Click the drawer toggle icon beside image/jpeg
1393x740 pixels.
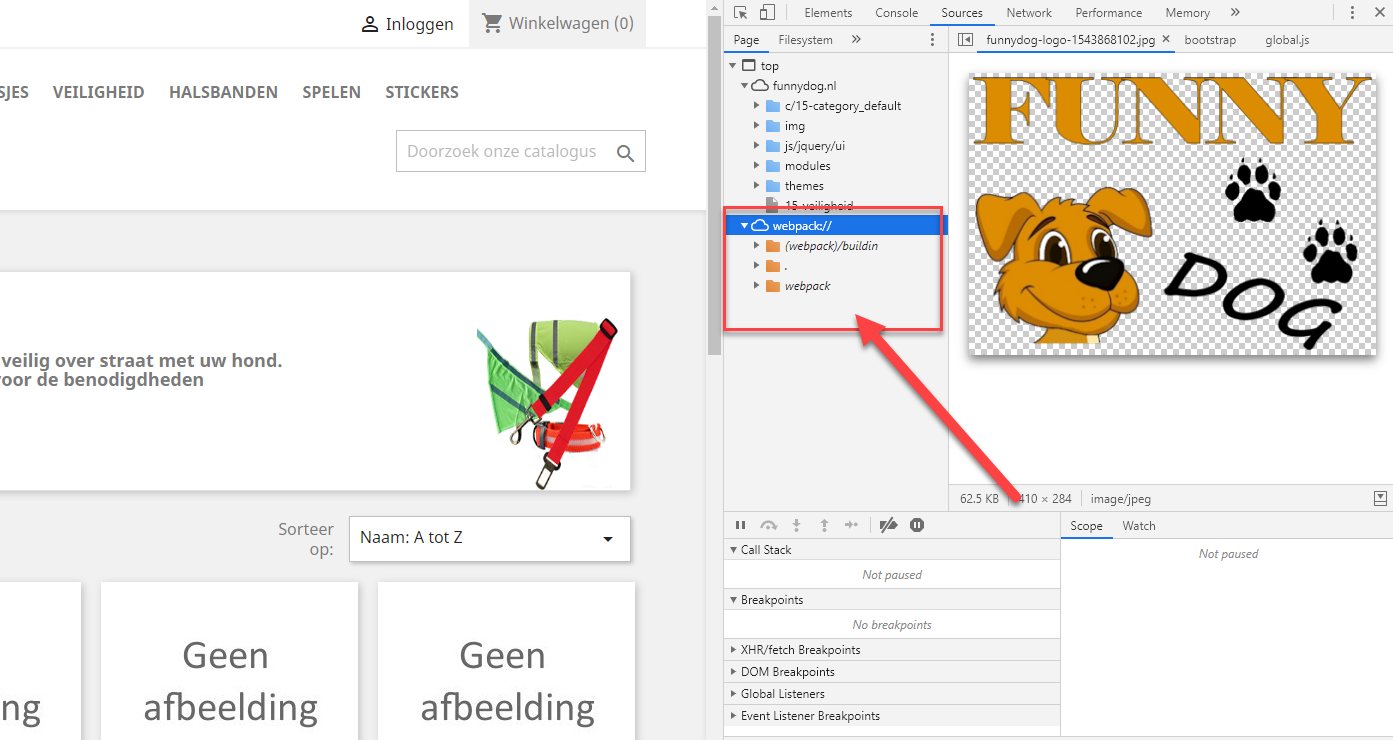pyautogui.click(x=1381, y=498)
